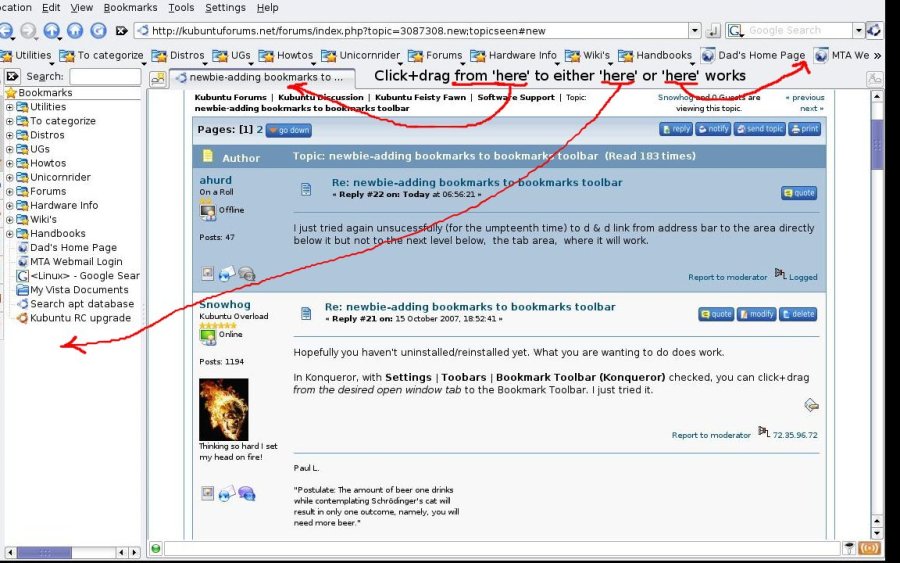This screenshot has width=900, height=563.
Task: Click Snowhog's profile icon
Action: tap(208, 493)
